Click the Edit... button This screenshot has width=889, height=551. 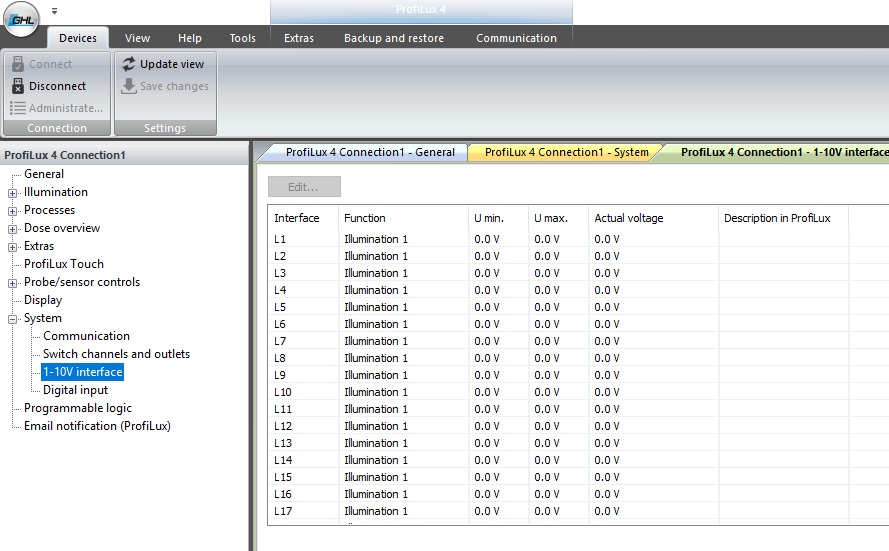304,187
